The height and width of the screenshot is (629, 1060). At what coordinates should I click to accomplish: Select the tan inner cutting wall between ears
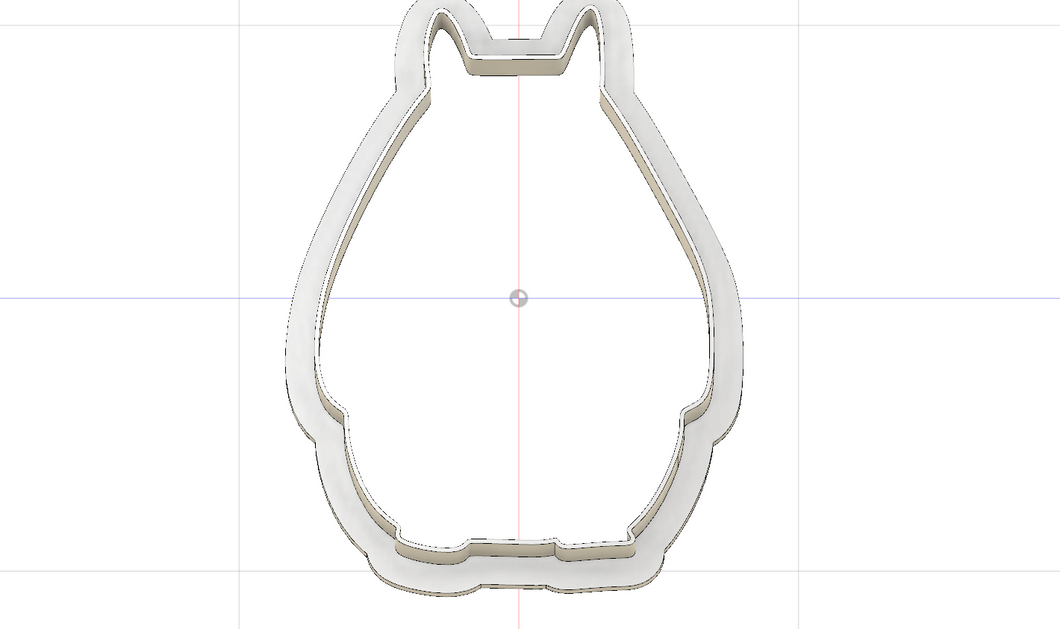[516, 66]
